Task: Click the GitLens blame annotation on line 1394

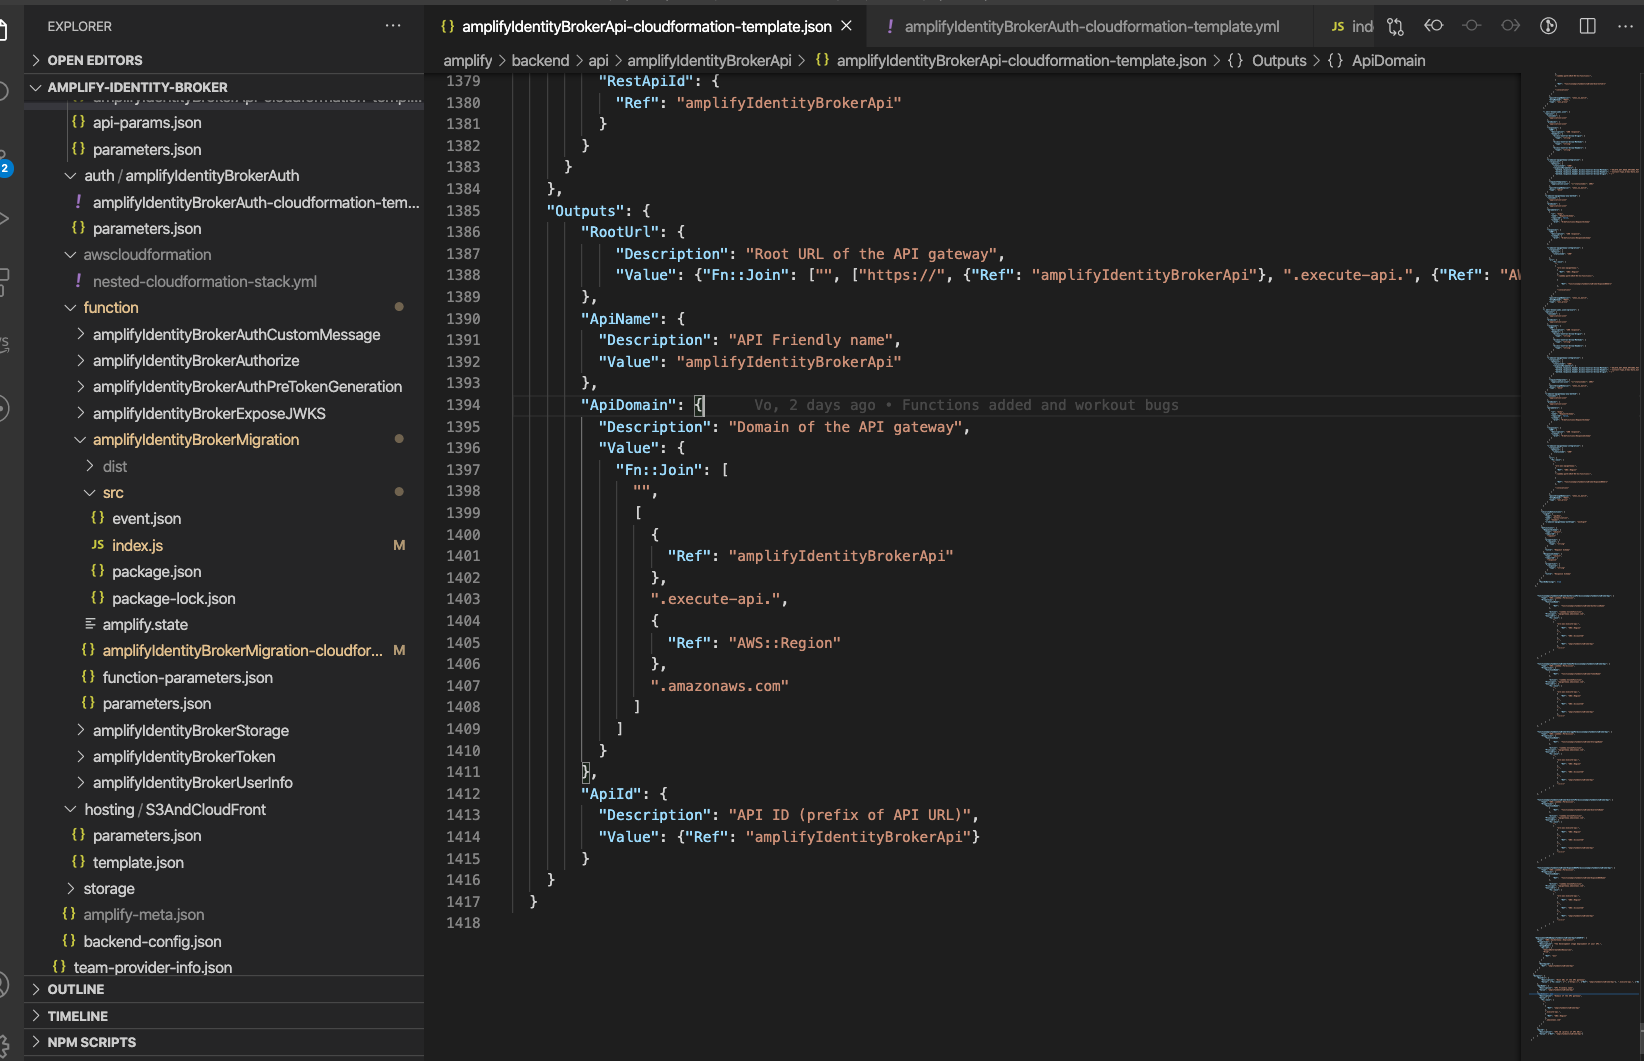Action: [x=966, y=405]
